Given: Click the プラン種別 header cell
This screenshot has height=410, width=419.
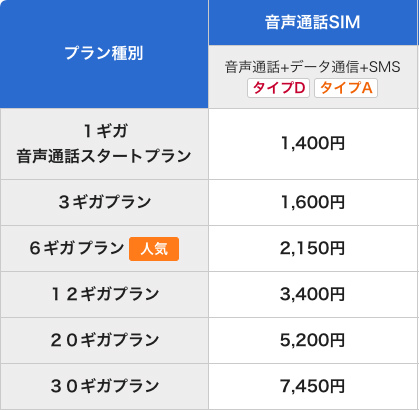Looking at the screenshot, I should coord(104,53).
